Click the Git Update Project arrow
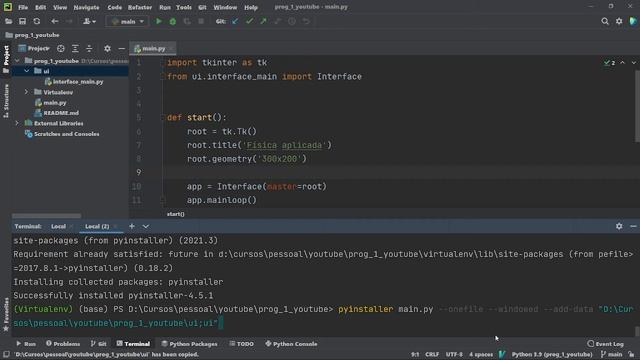The height and width of the screenshot is (360, 640). point(235,21)
